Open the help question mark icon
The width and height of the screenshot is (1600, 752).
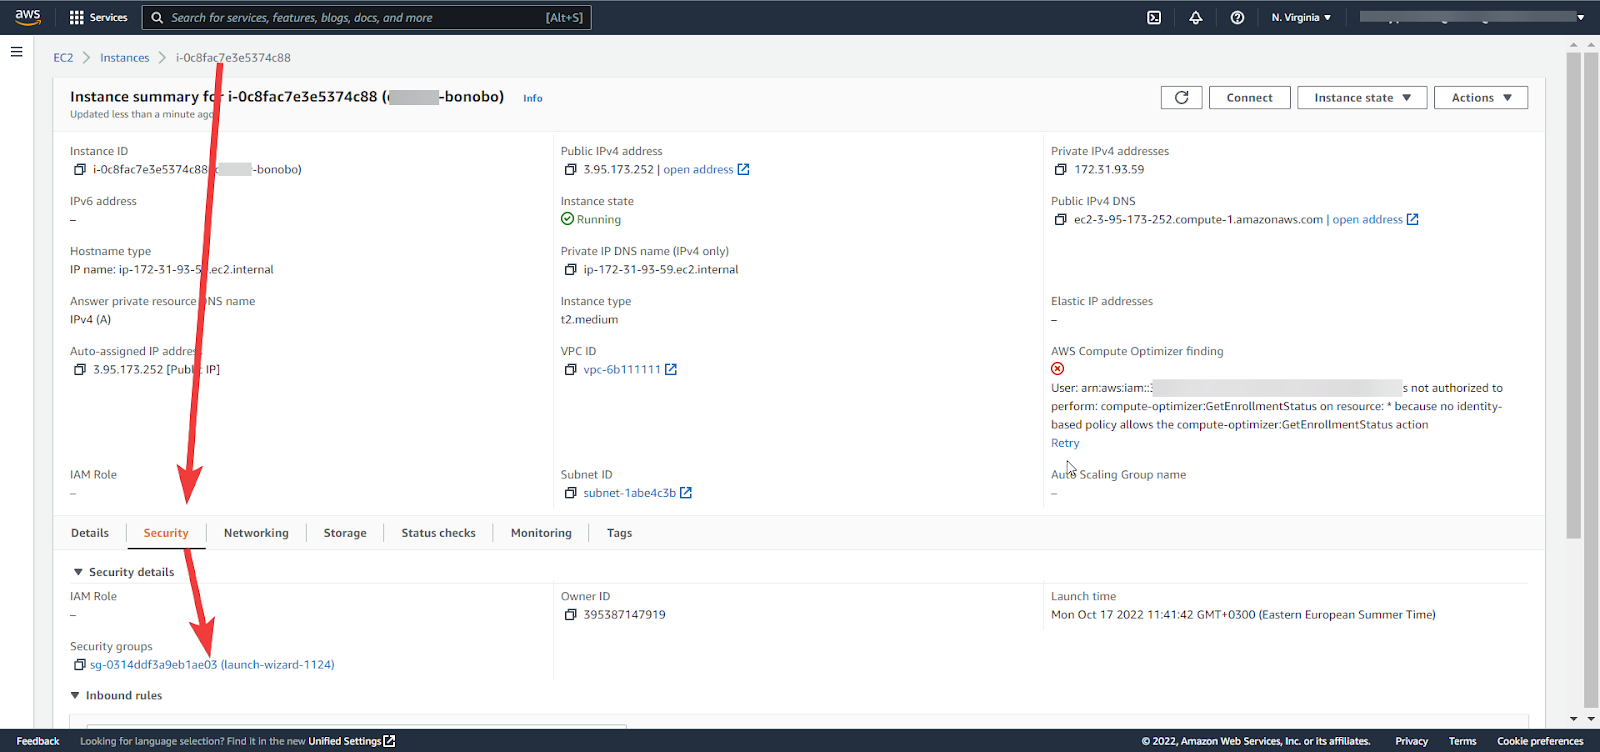point(1237,18)
